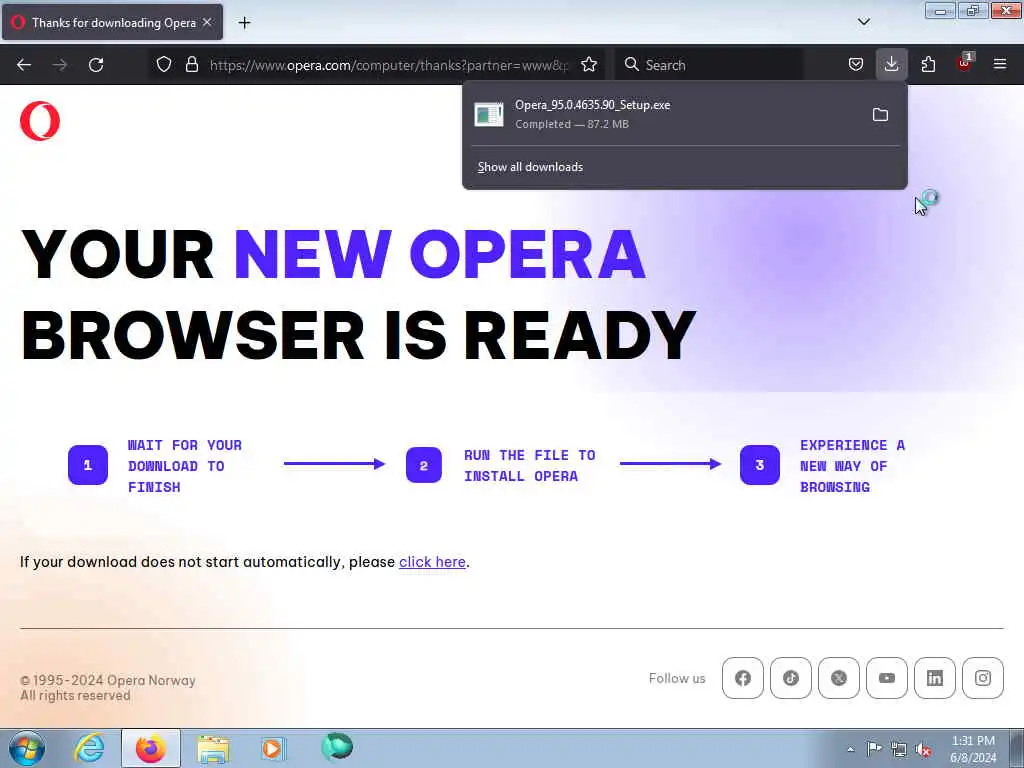Reload the current Opera page

[x=96, y=65]
